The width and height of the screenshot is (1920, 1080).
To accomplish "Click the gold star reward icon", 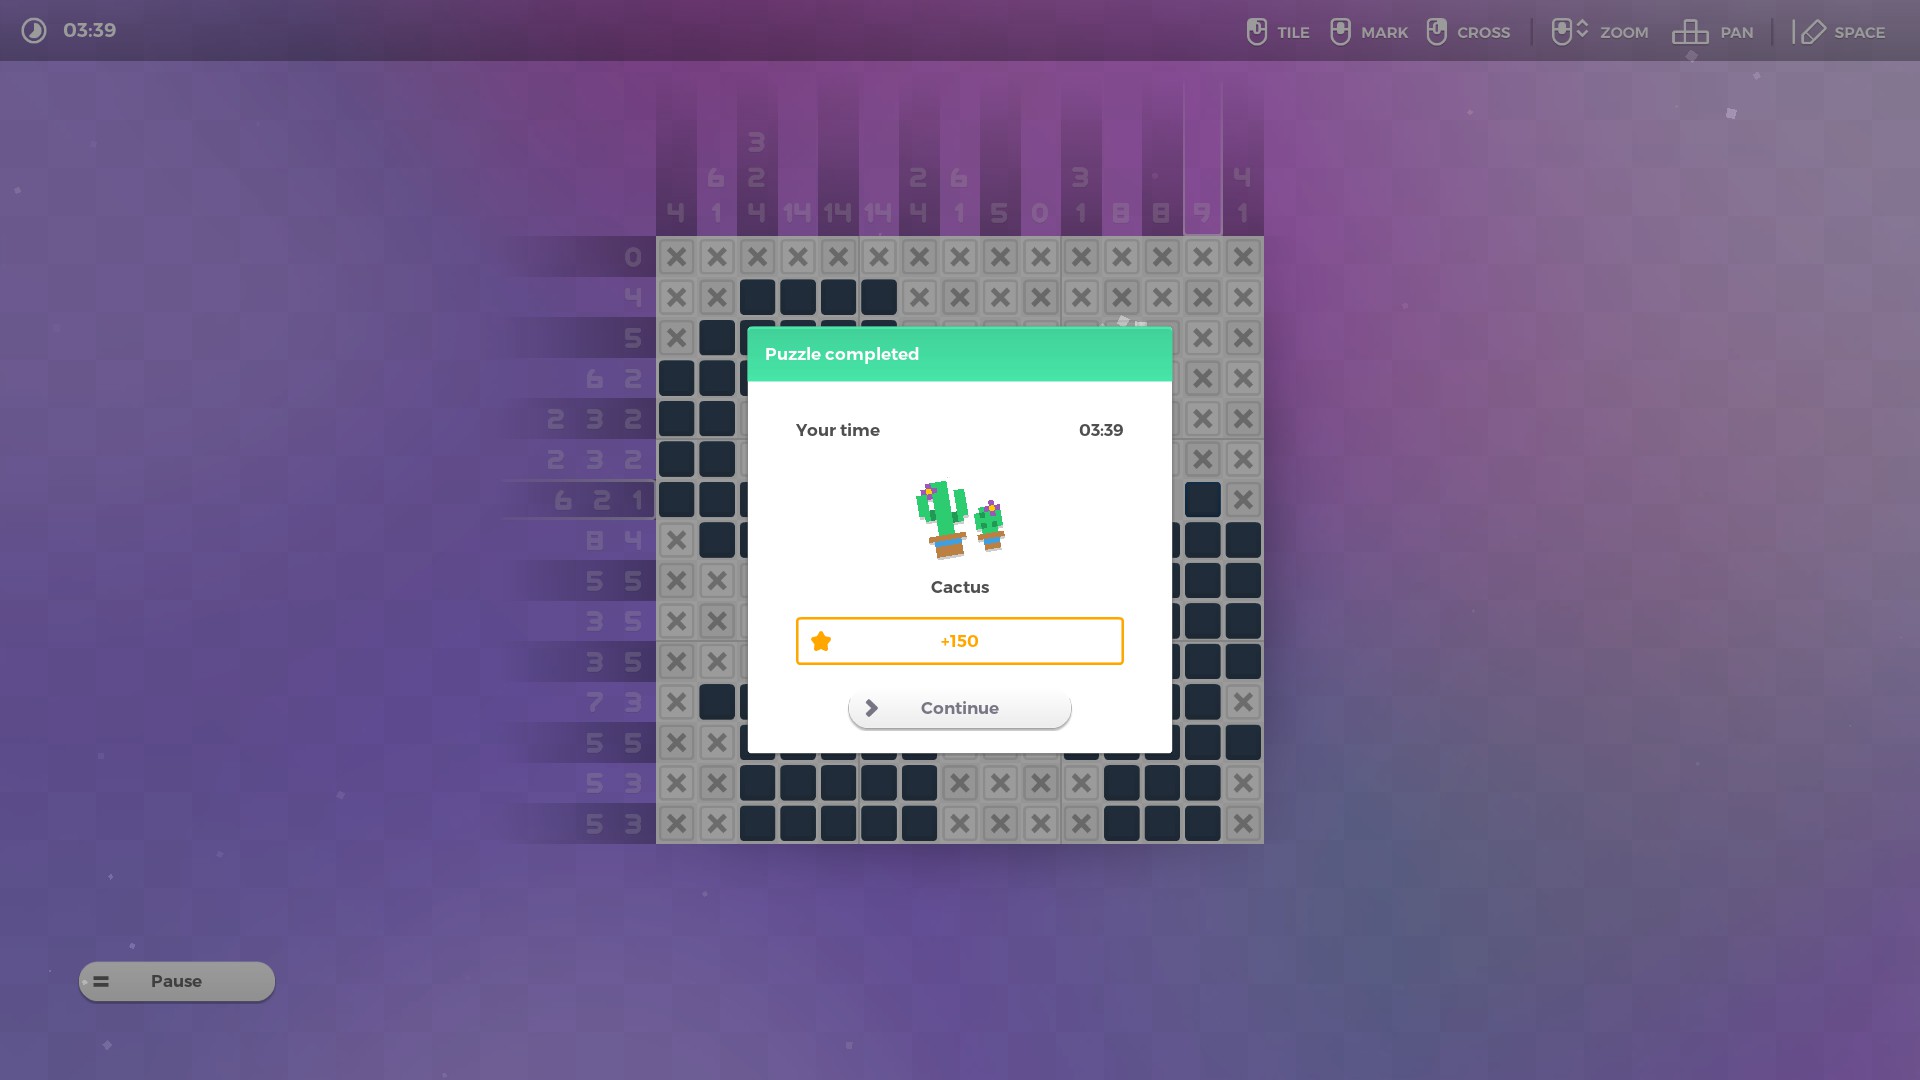I will coord(821,641).
